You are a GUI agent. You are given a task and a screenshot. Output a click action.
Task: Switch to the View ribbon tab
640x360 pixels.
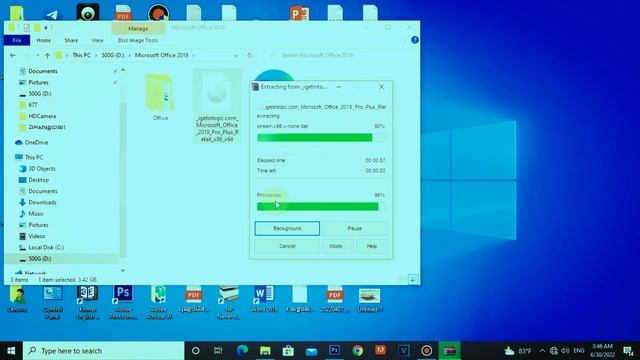pos(98,40)
